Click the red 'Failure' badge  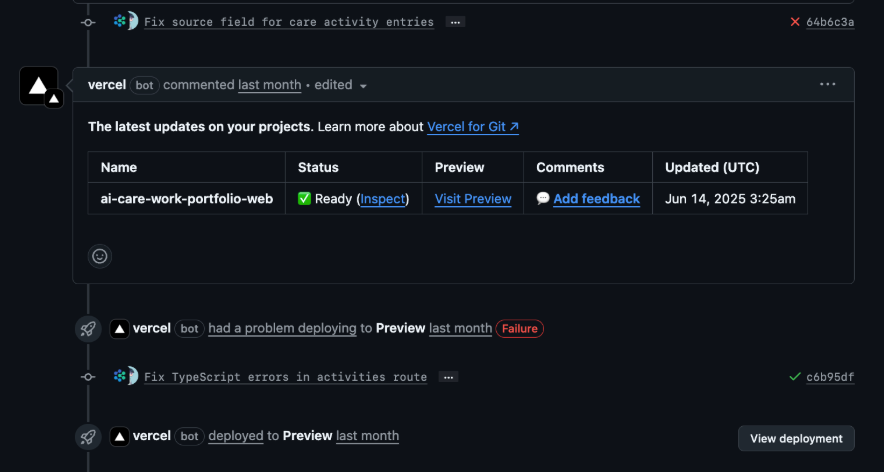click(x=519, y=328)
